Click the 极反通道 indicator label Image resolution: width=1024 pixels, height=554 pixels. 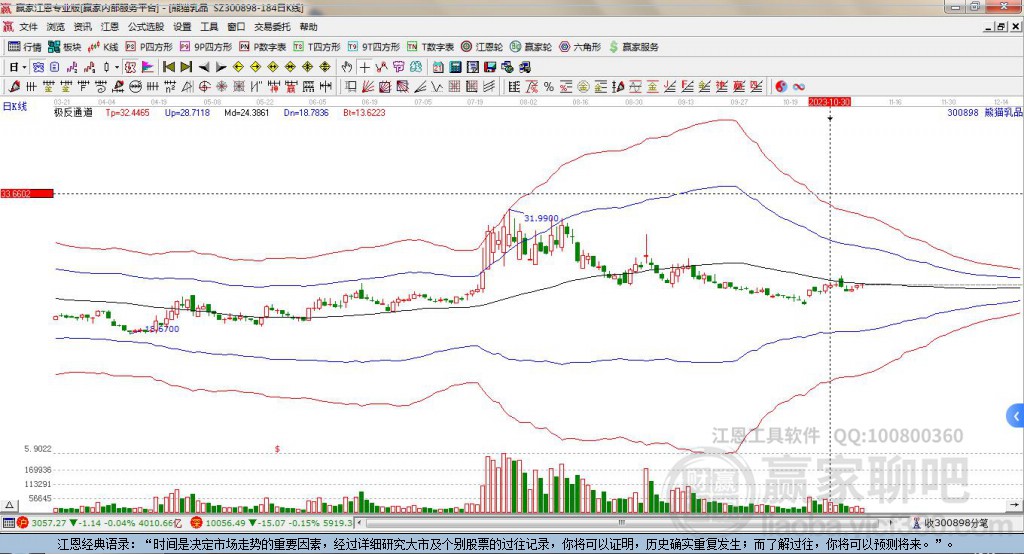[x=73, y=112]
